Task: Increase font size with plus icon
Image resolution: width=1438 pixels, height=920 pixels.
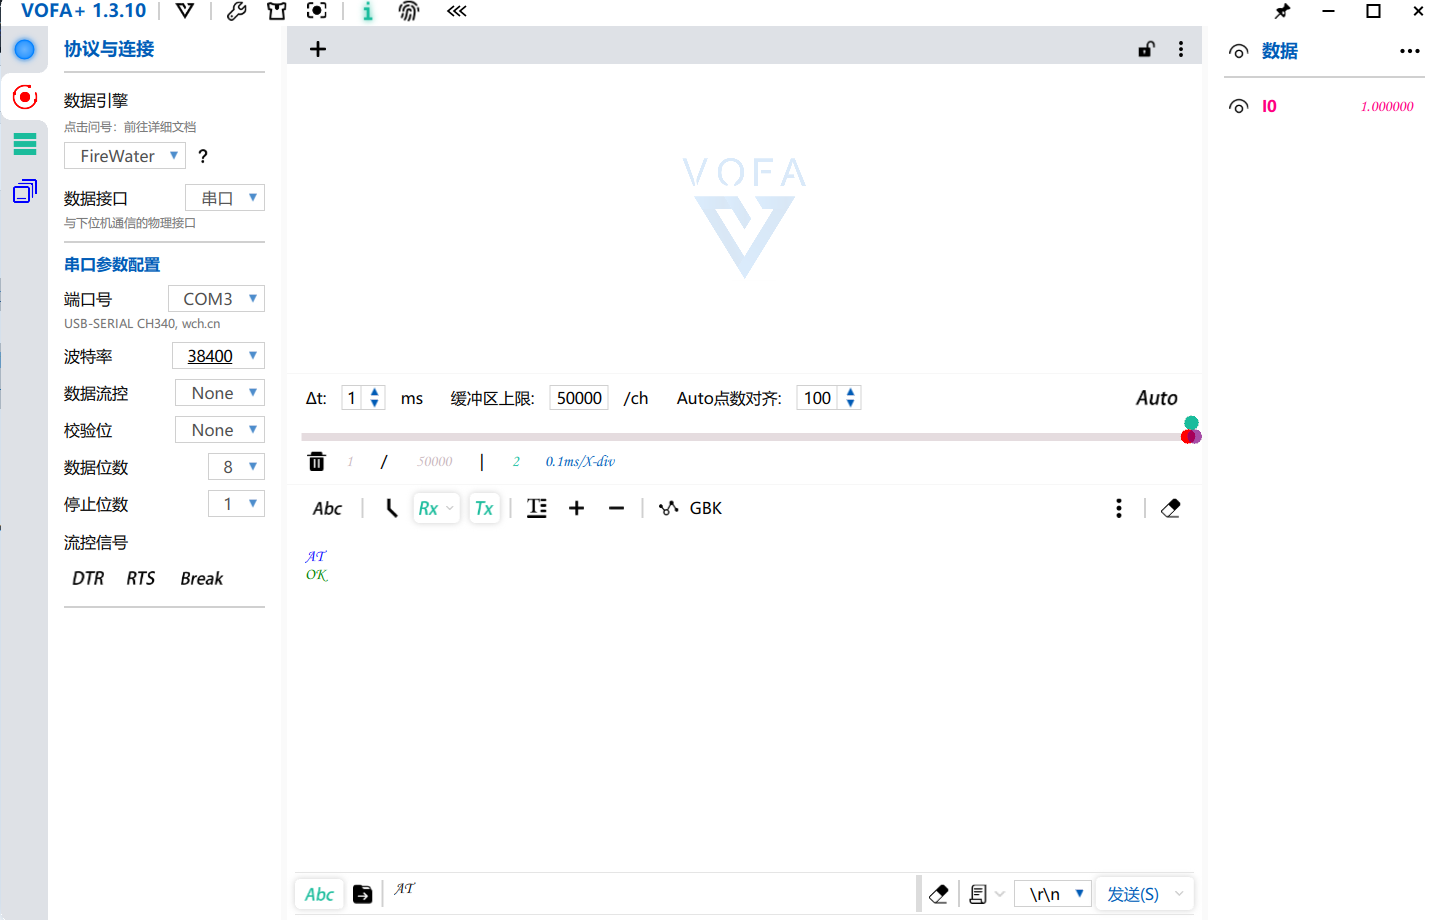Action: tap(577, 508)
